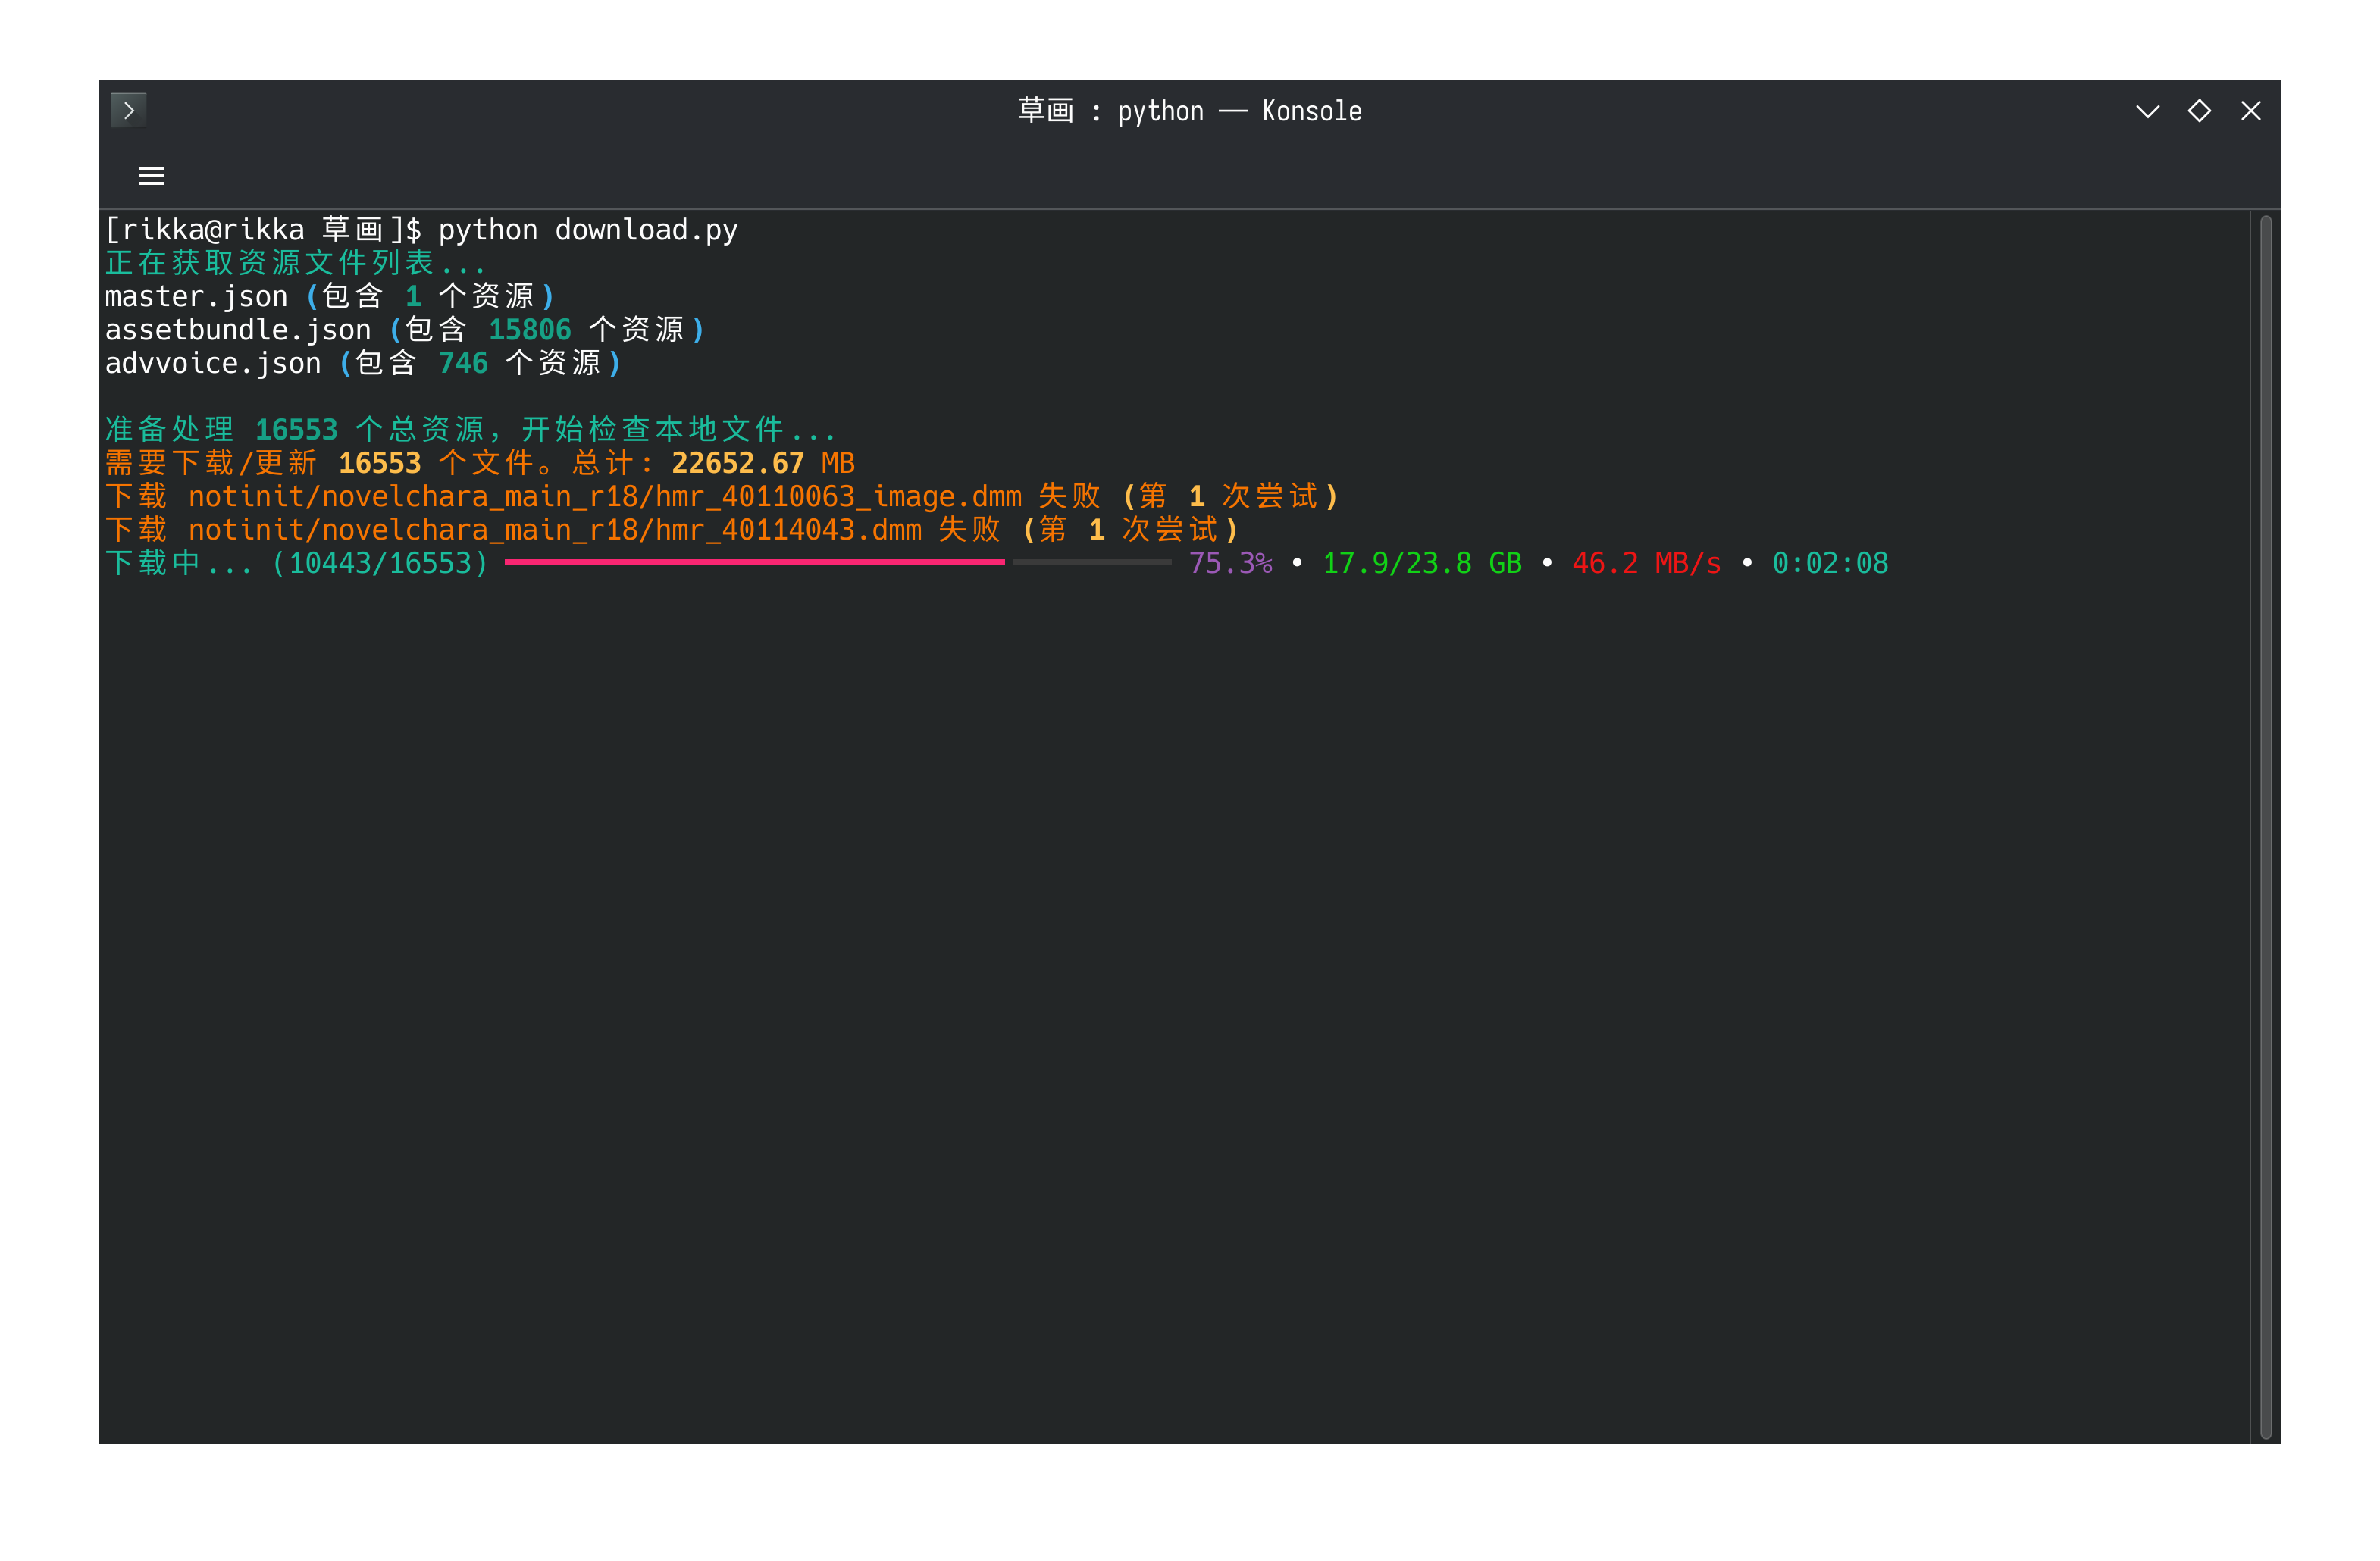The height and width of the screenshot is (1561, 2380).
Task: Open the Konsole hamburger menu
Action: pos(151,176)
